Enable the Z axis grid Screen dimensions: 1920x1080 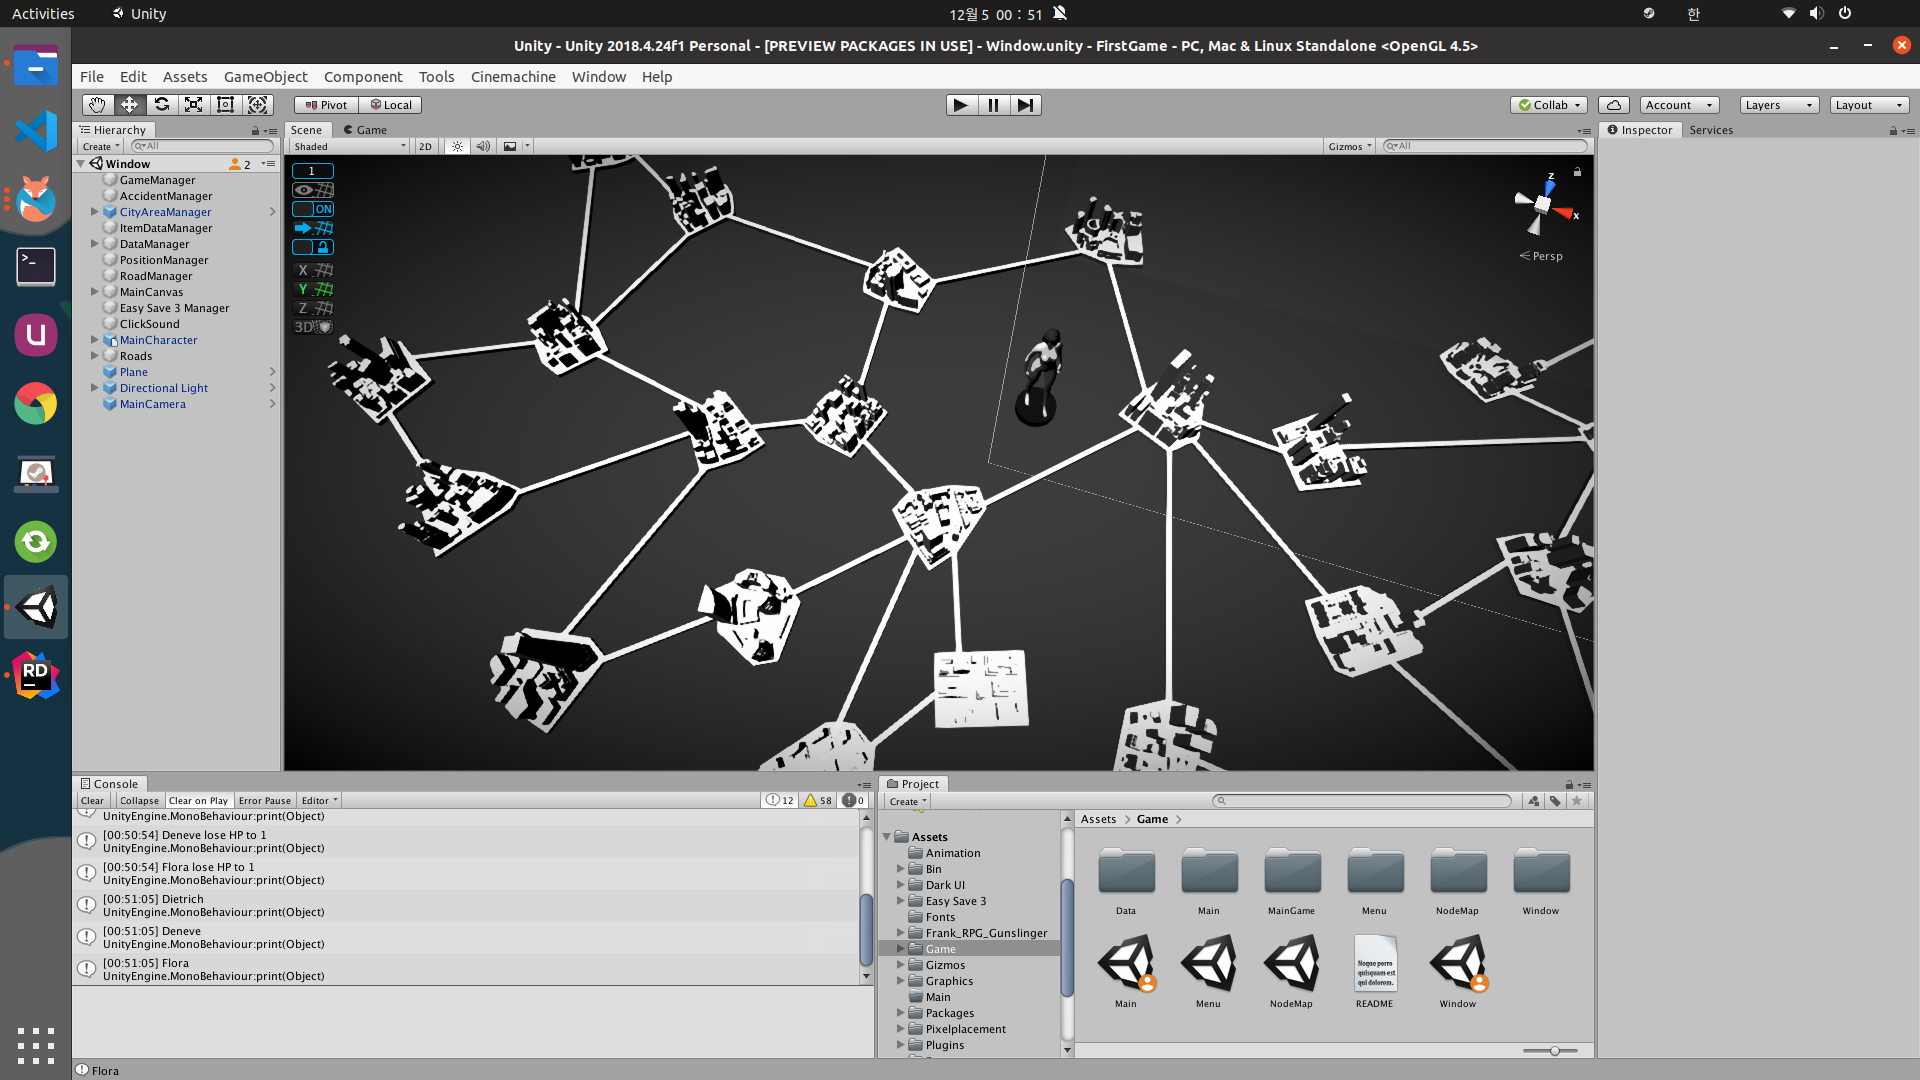point(313,308)
